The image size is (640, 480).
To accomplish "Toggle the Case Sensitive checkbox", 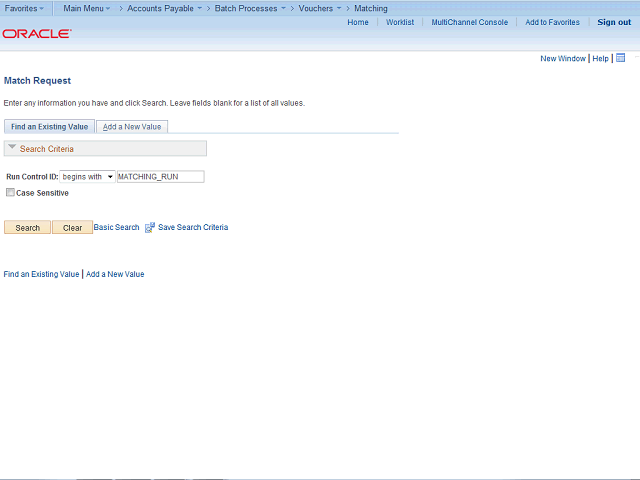I will 10,192.
